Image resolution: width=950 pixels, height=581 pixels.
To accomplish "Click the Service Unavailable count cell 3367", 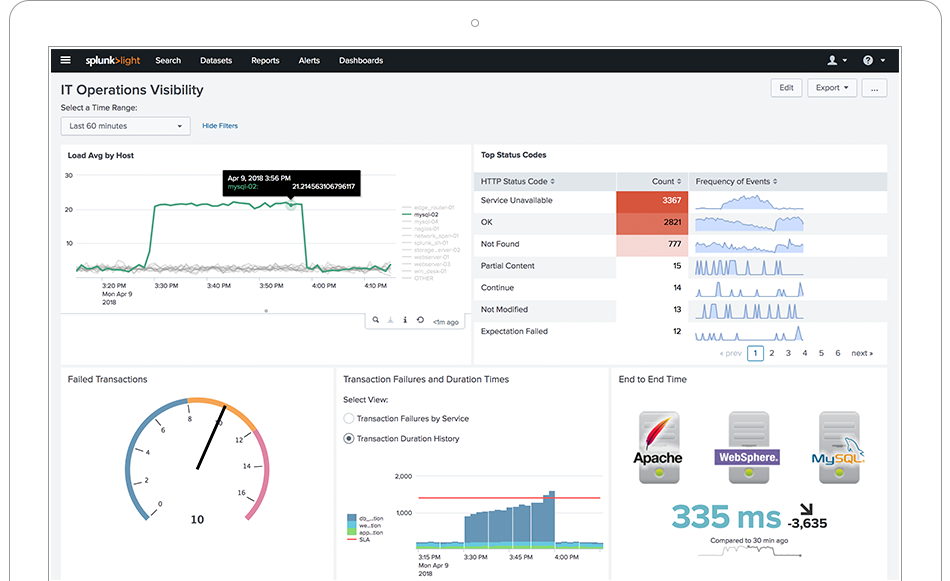I will click(x=652, y=202).
